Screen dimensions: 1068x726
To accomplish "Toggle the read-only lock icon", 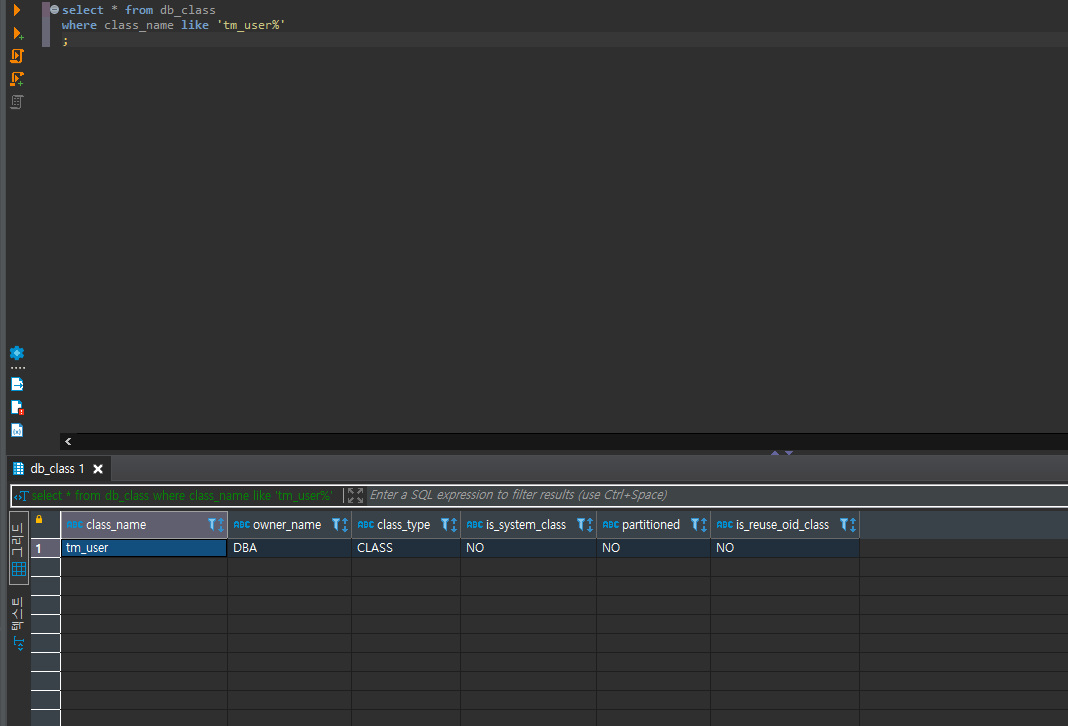I will coord(39,519).
